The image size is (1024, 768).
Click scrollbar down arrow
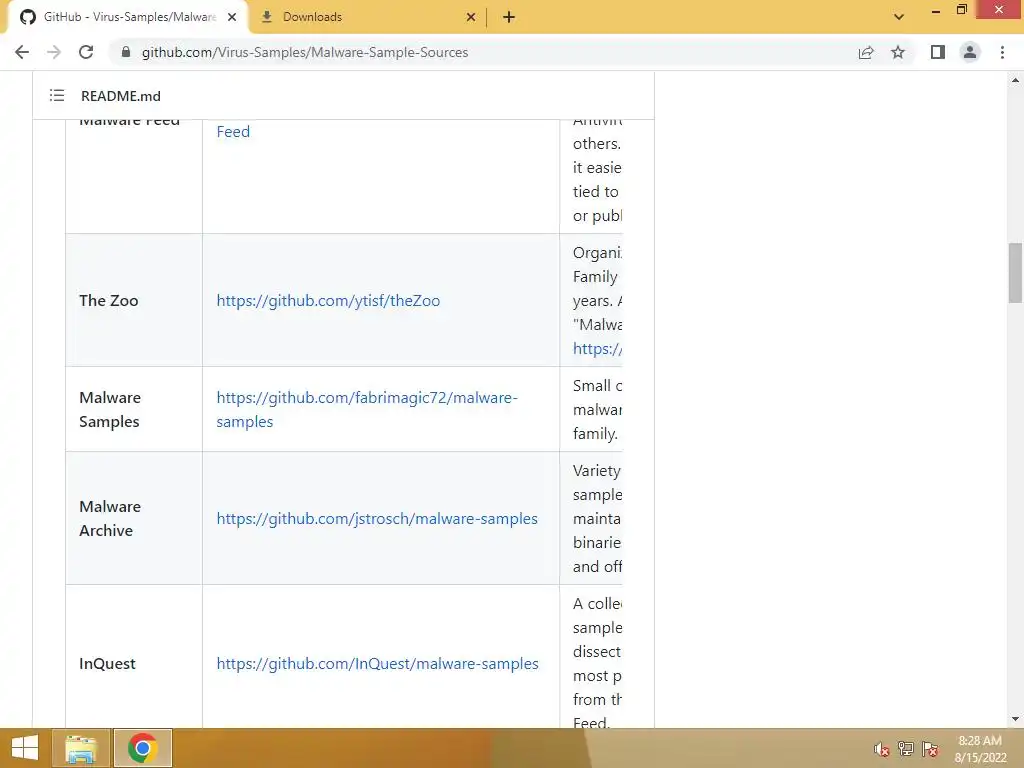tap(1015, 719)
